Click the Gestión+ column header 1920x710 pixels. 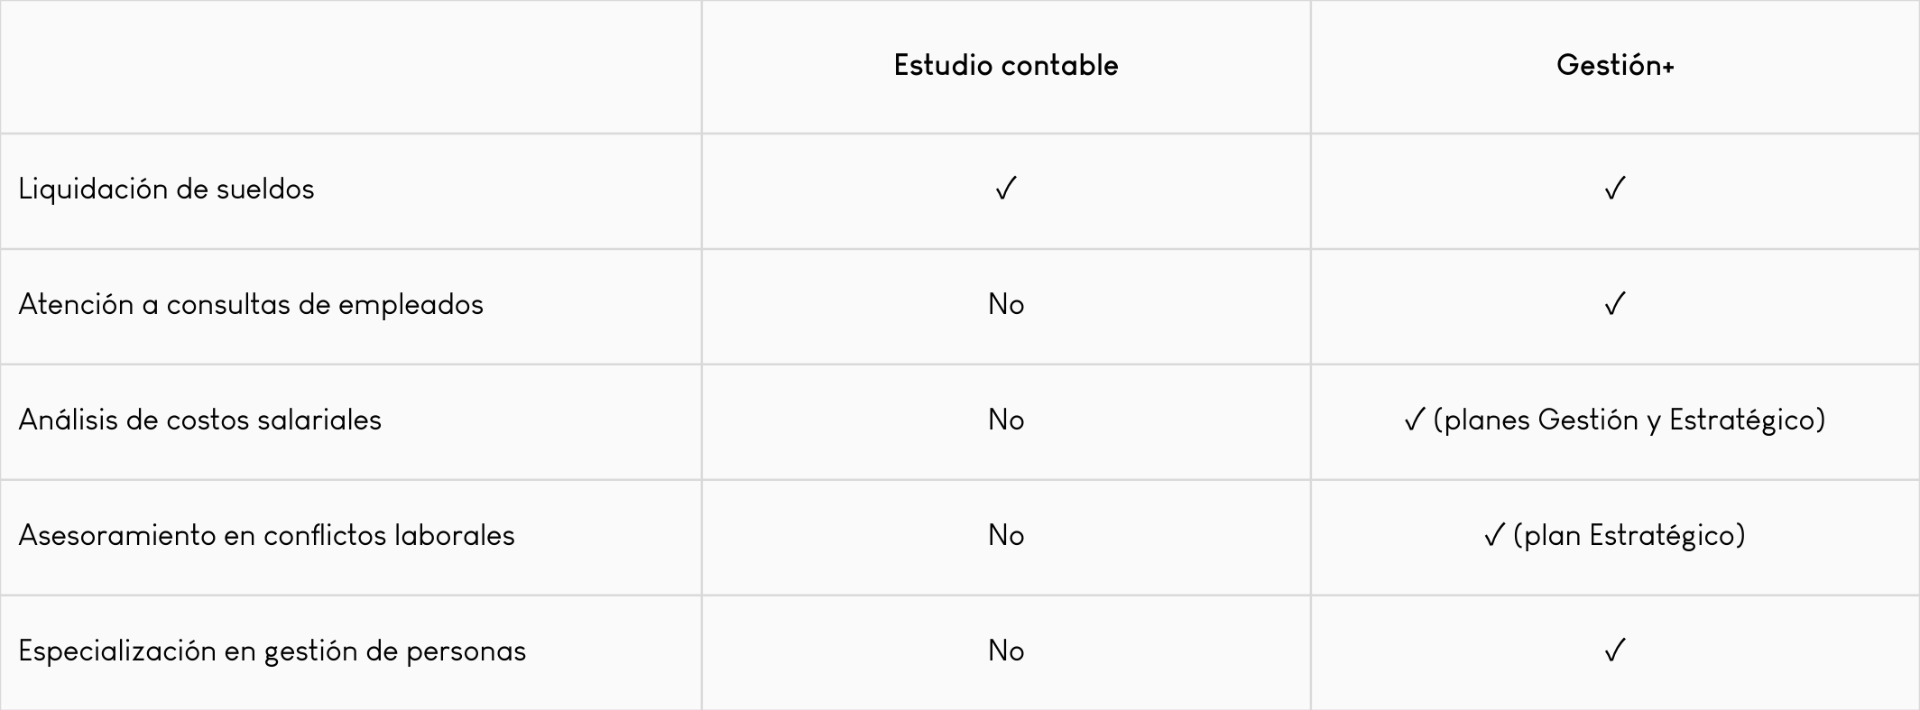[1614, 66]
